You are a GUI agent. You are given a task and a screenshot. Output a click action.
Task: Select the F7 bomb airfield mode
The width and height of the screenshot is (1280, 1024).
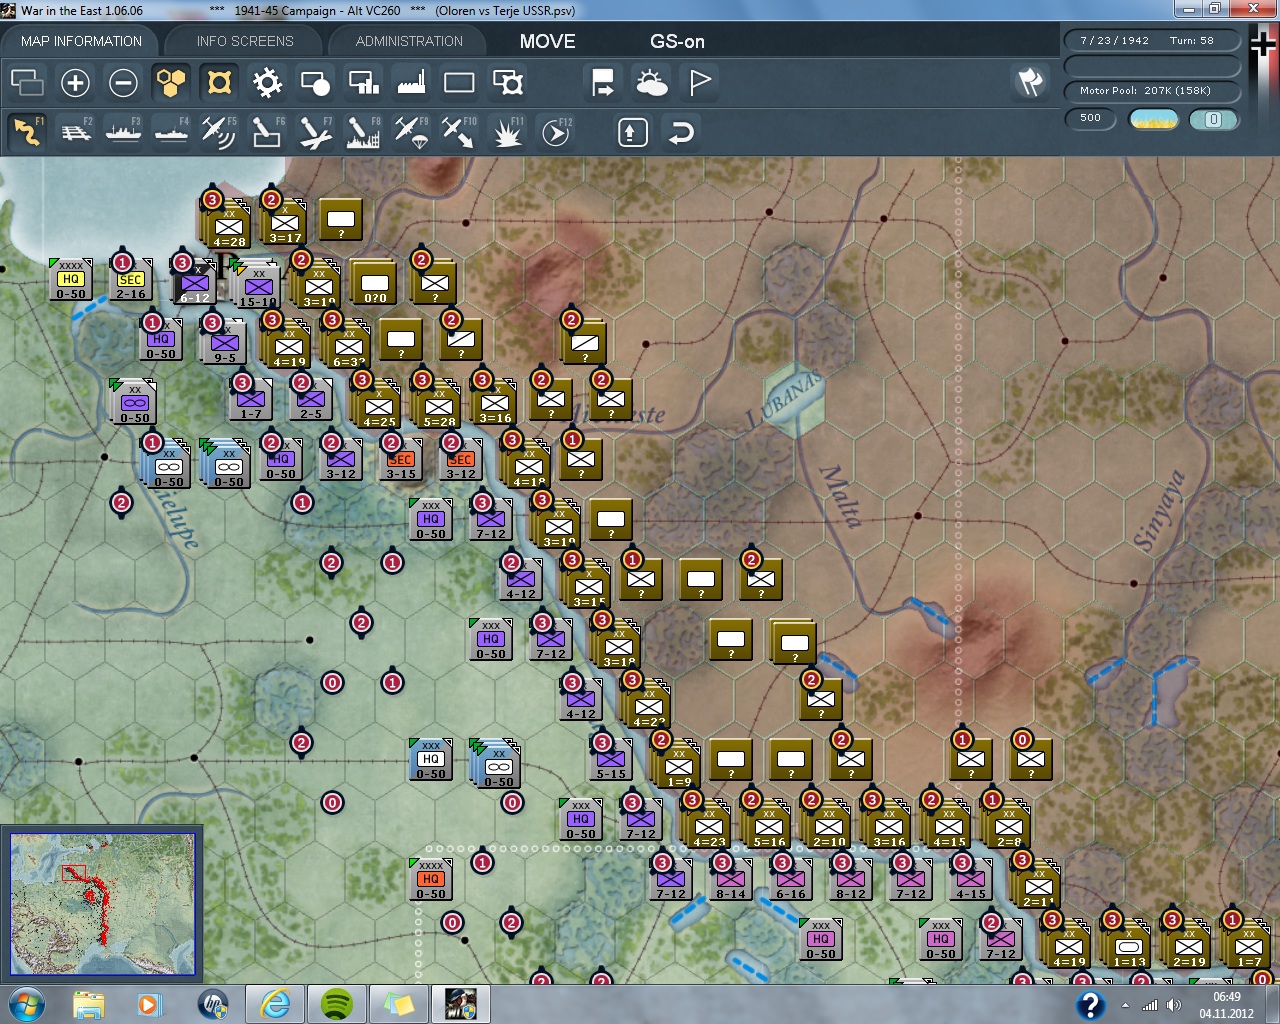315,132
